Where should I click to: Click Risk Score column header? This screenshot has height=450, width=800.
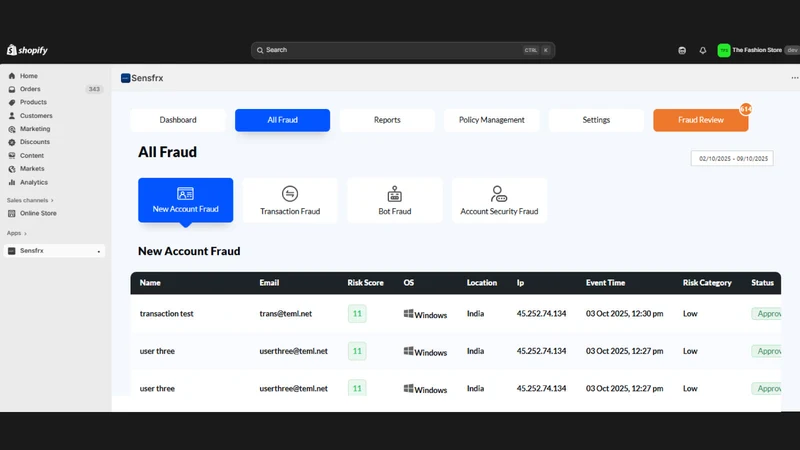(x=365, y=283)
